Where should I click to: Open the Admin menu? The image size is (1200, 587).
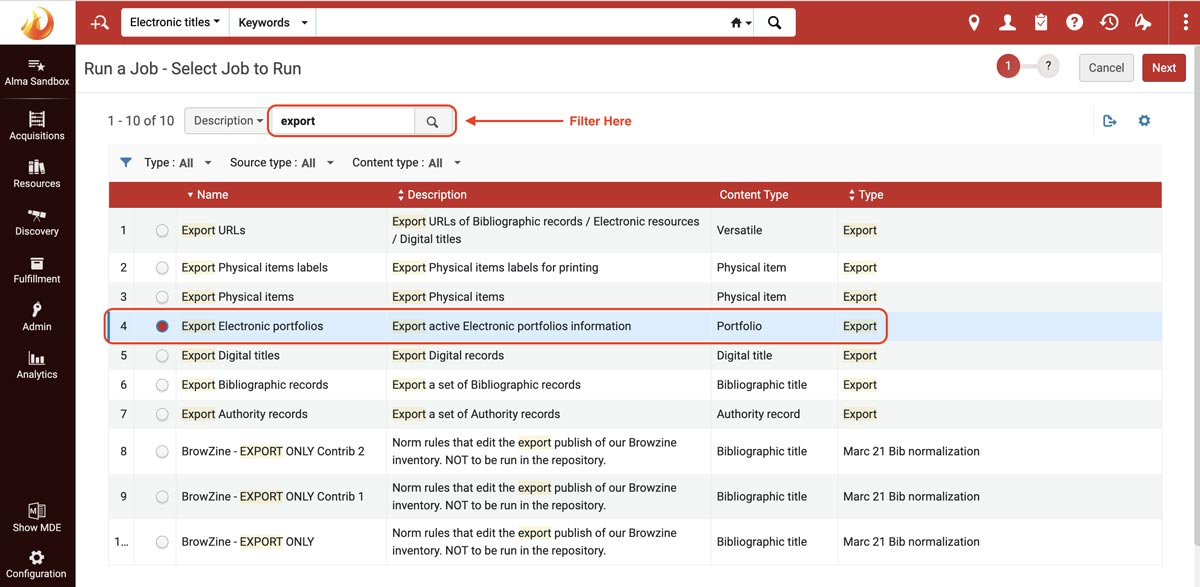tap(37, 317)
